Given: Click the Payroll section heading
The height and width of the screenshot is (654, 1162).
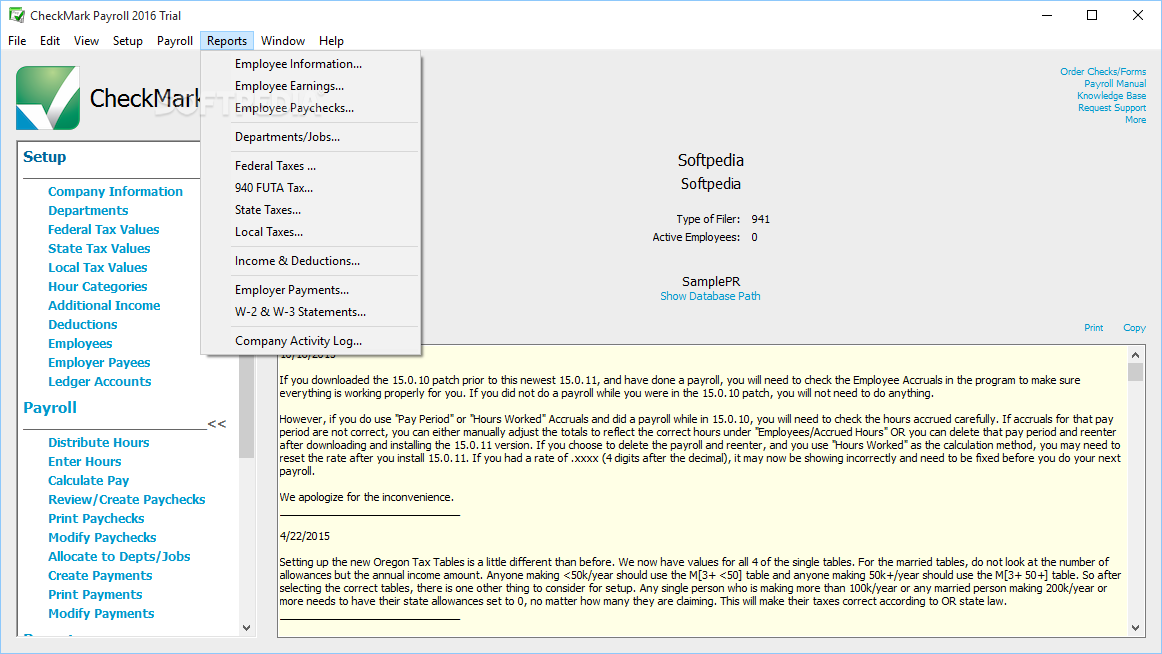Looking at the screenshot, I should tap(50, 407).
